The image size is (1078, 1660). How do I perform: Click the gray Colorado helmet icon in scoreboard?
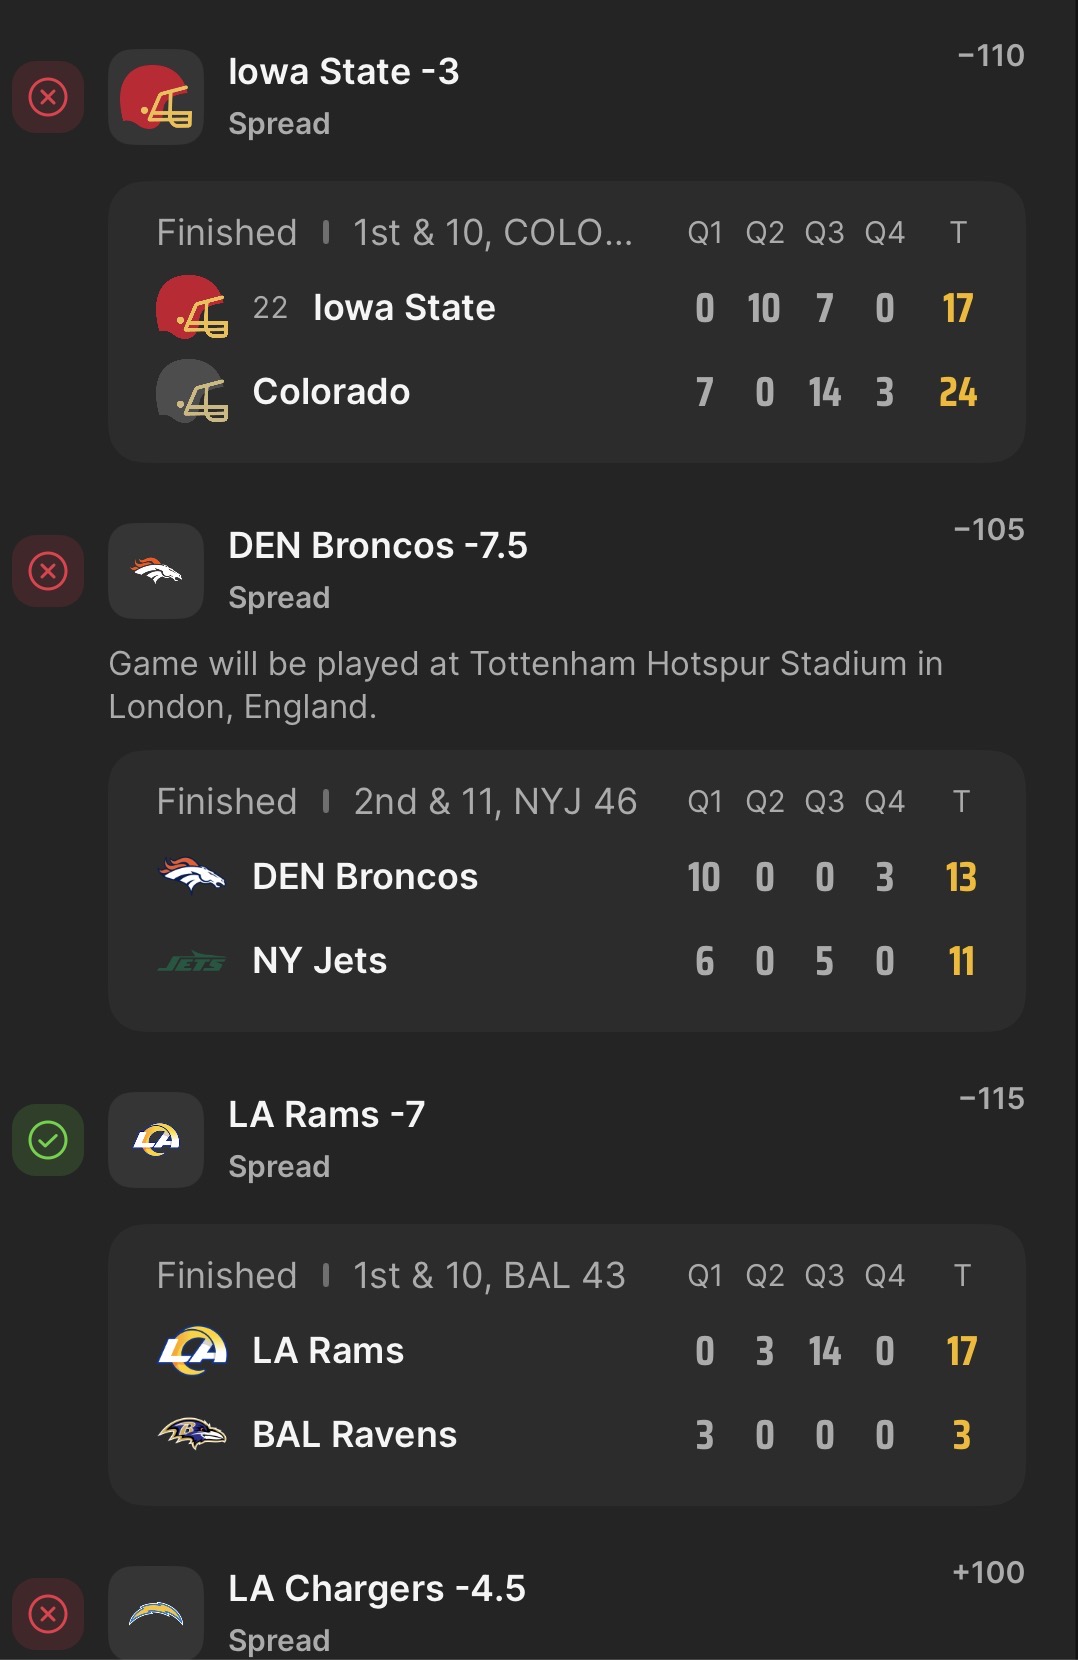coord(192,391)
